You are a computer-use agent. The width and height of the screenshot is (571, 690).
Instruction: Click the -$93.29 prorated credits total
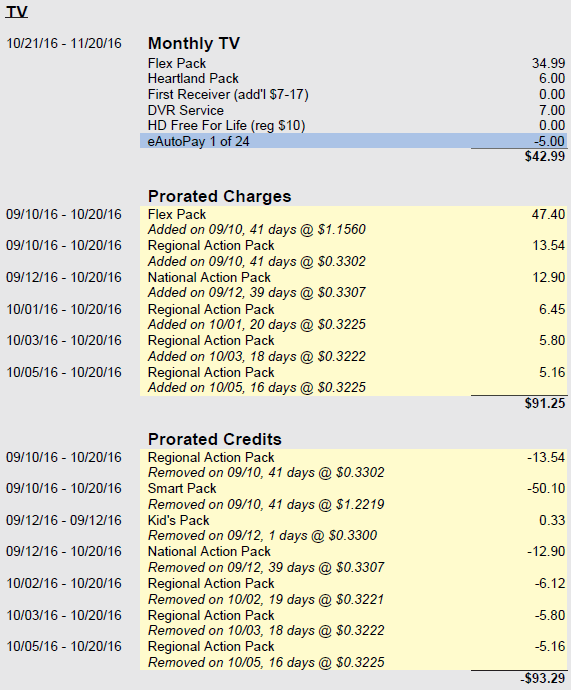coord(542,678)
